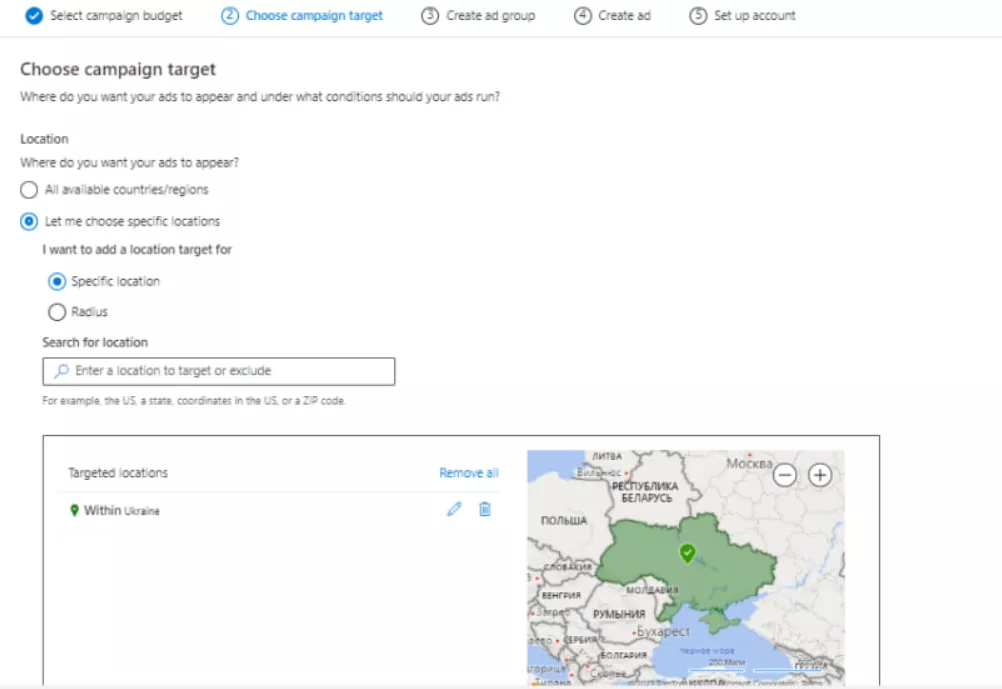Select the Specific location radio button
Screen dimensions: 1002x689
(57, 281)
